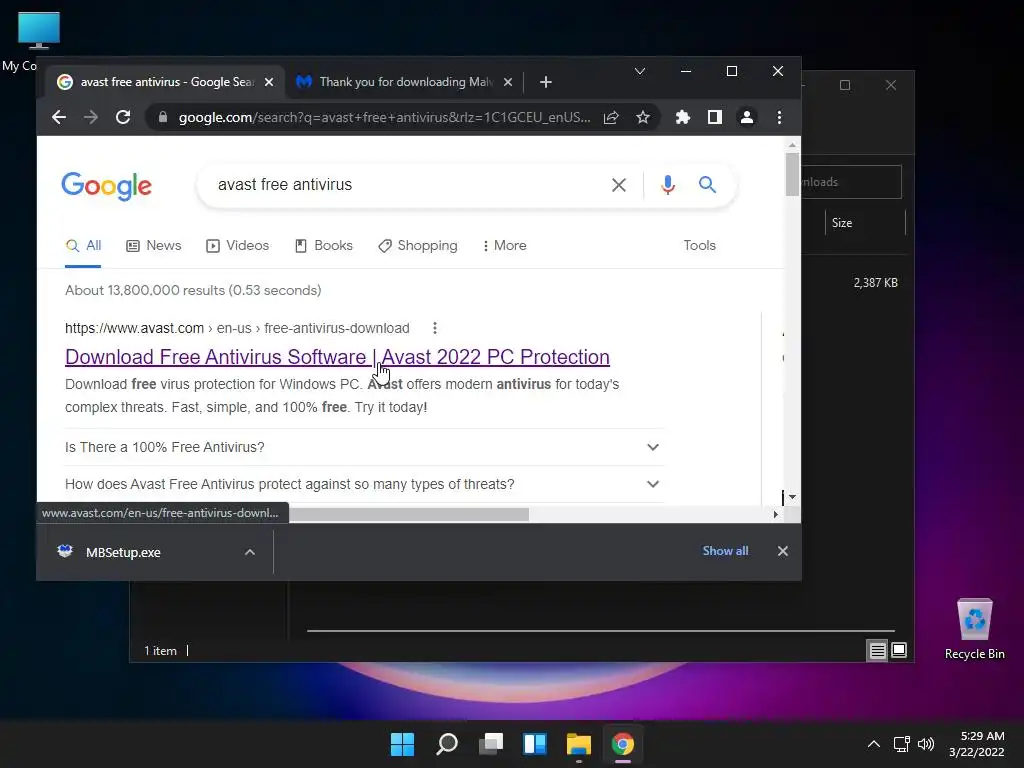Click the Chrome address bar URL

click(x=384, y=118)
